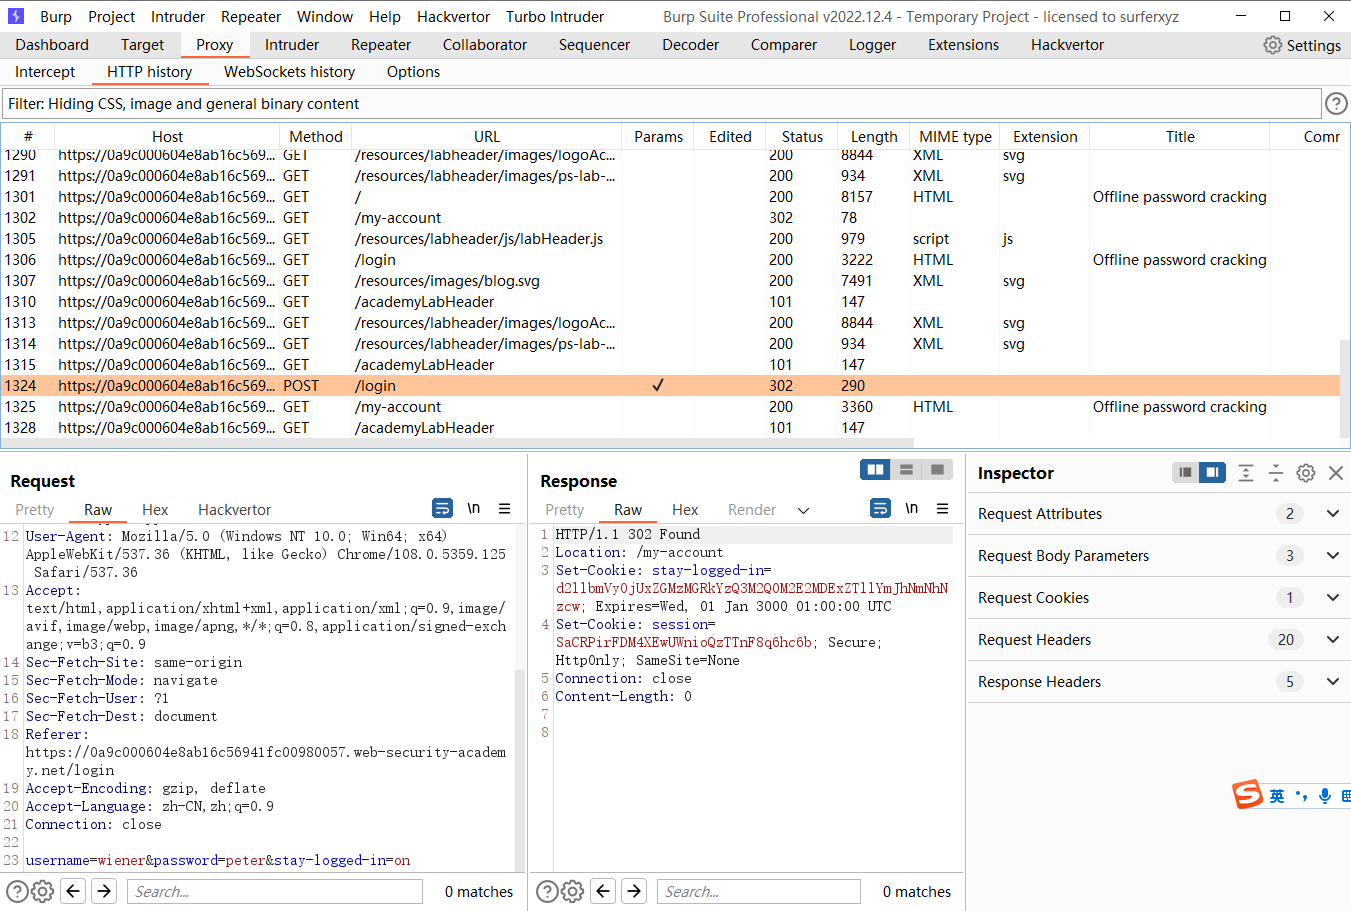Click the help icon beside the filter bar

coord(1337,103)
